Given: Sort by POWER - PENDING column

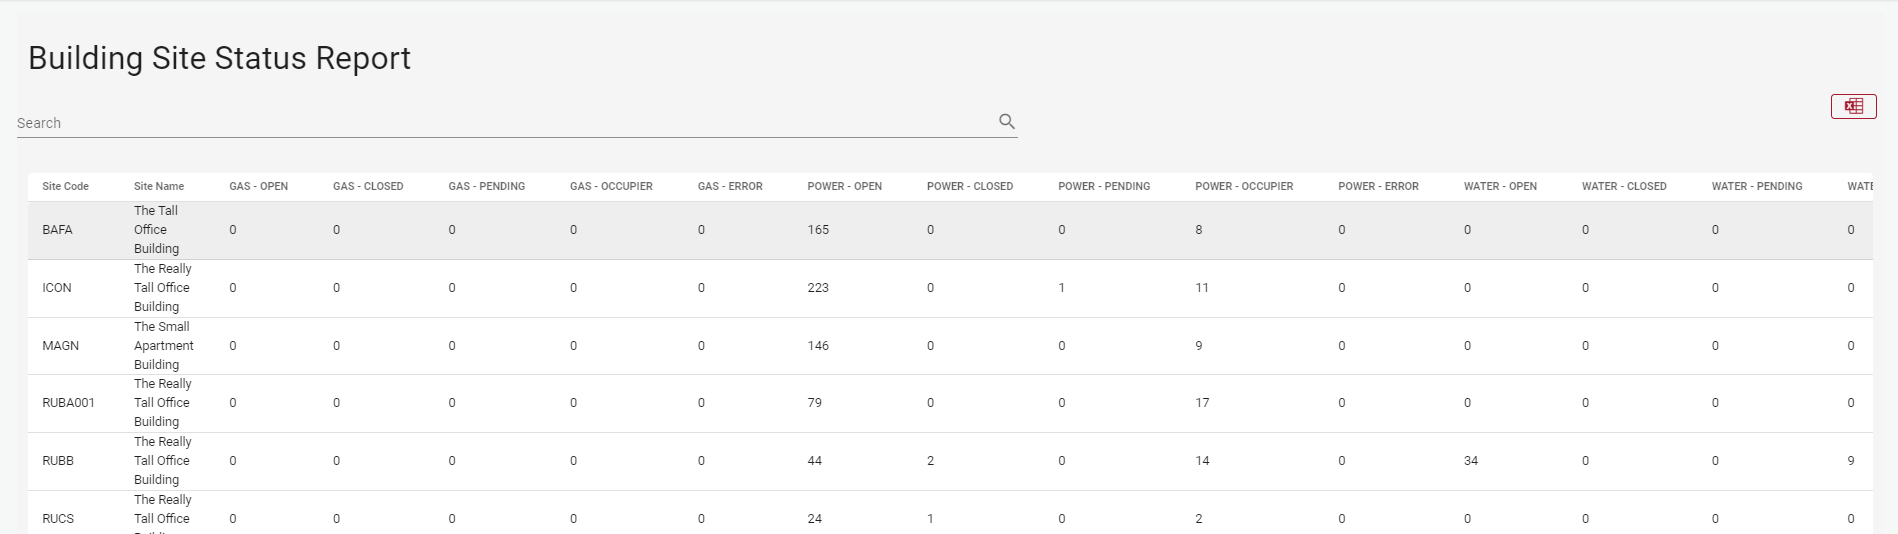Looking at the screenshot, I should [1104, 186].
